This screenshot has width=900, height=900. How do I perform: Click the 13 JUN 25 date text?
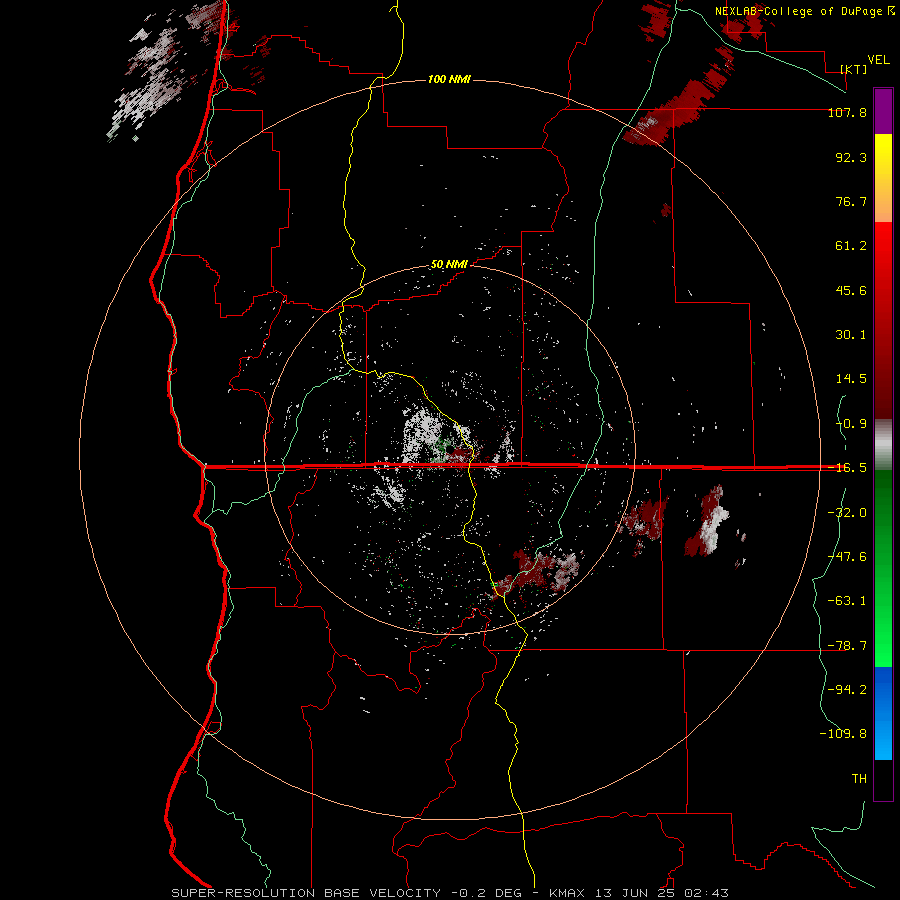pyautogui.click(x=637, y=893)
